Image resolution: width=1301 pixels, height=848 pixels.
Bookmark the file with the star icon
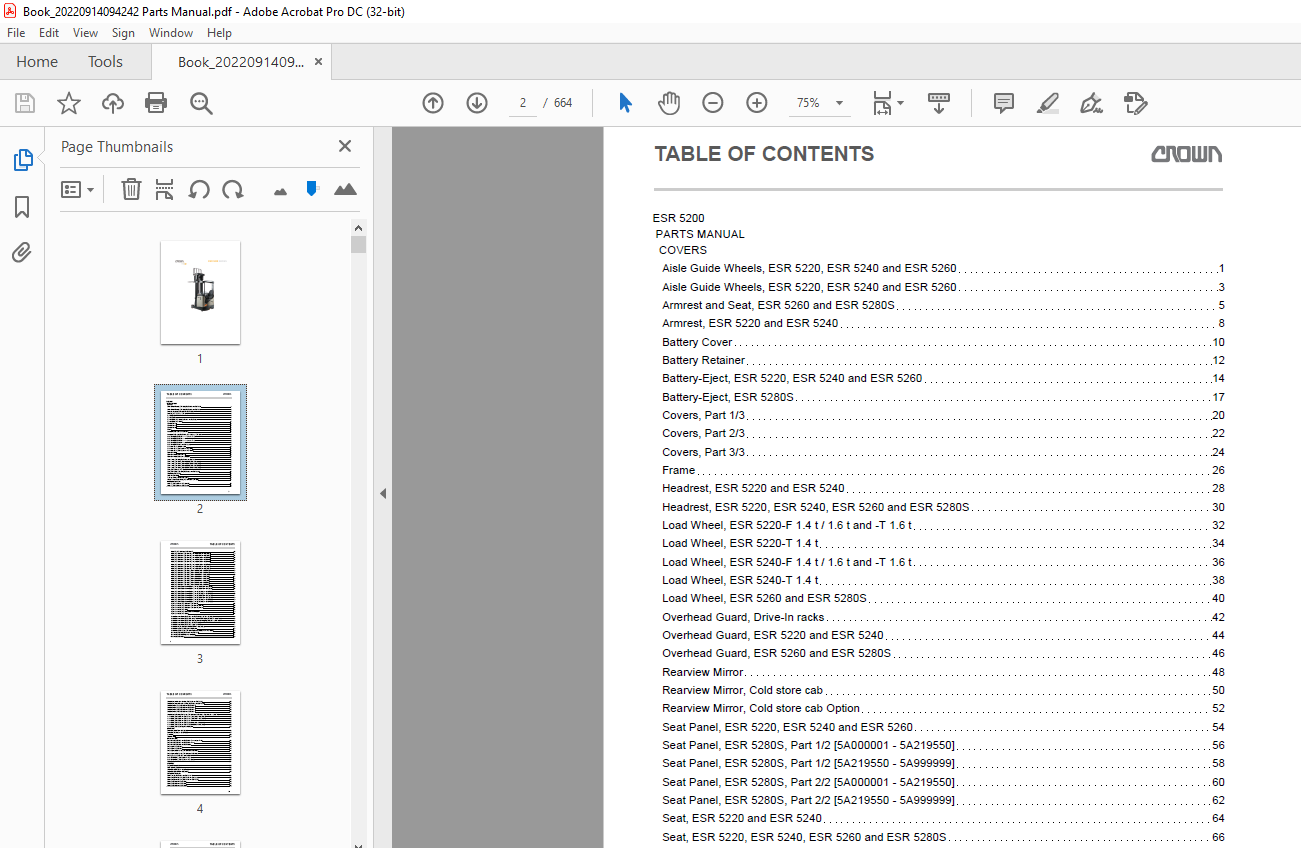point(68,103)
